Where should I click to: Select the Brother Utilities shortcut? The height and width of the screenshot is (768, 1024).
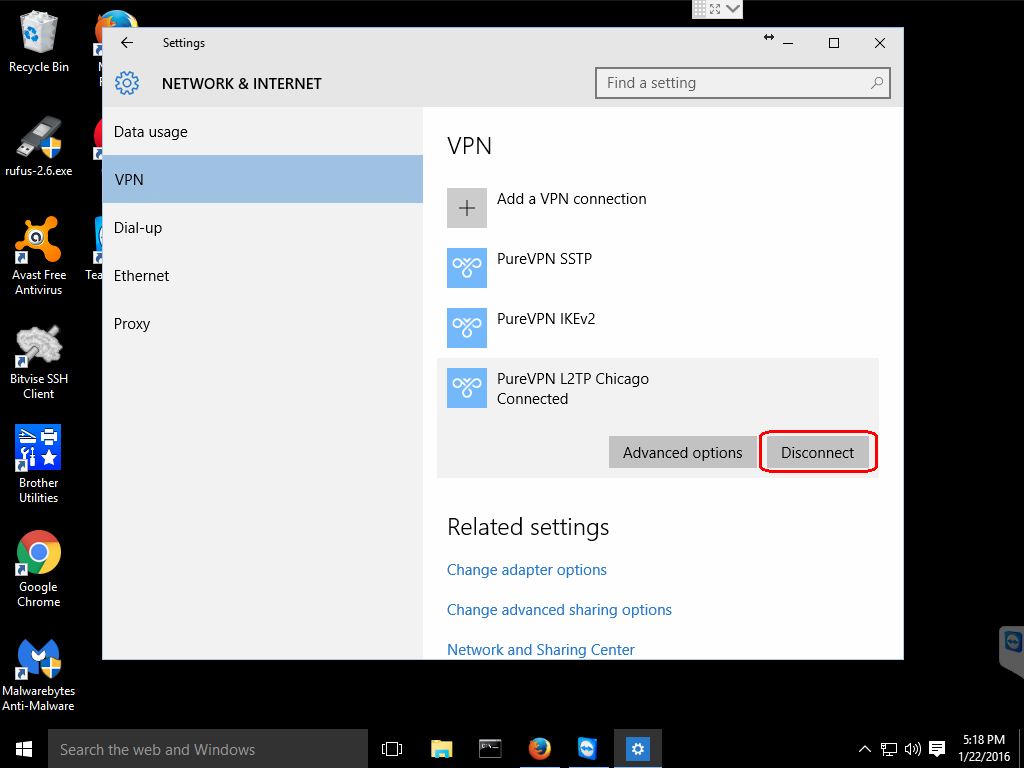tap(39, 464)
